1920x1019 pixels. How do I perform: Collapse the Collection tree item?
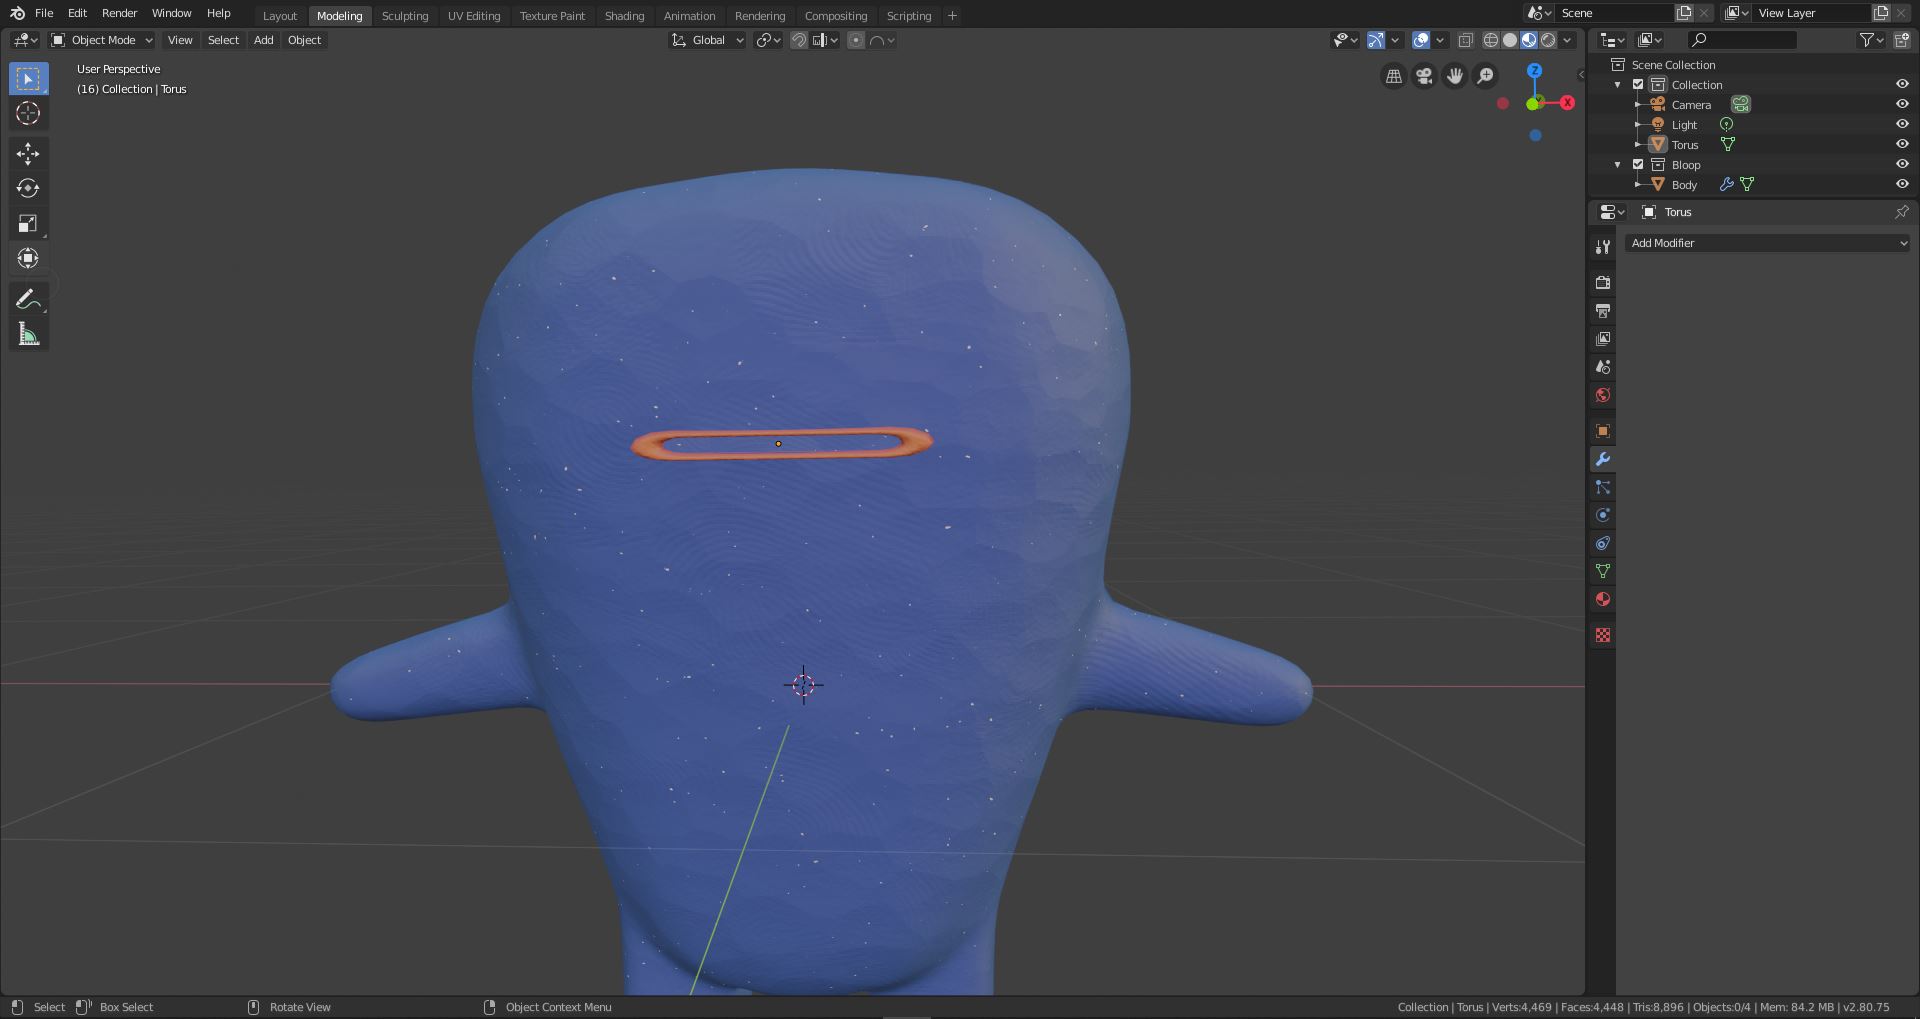(1618, 84)
